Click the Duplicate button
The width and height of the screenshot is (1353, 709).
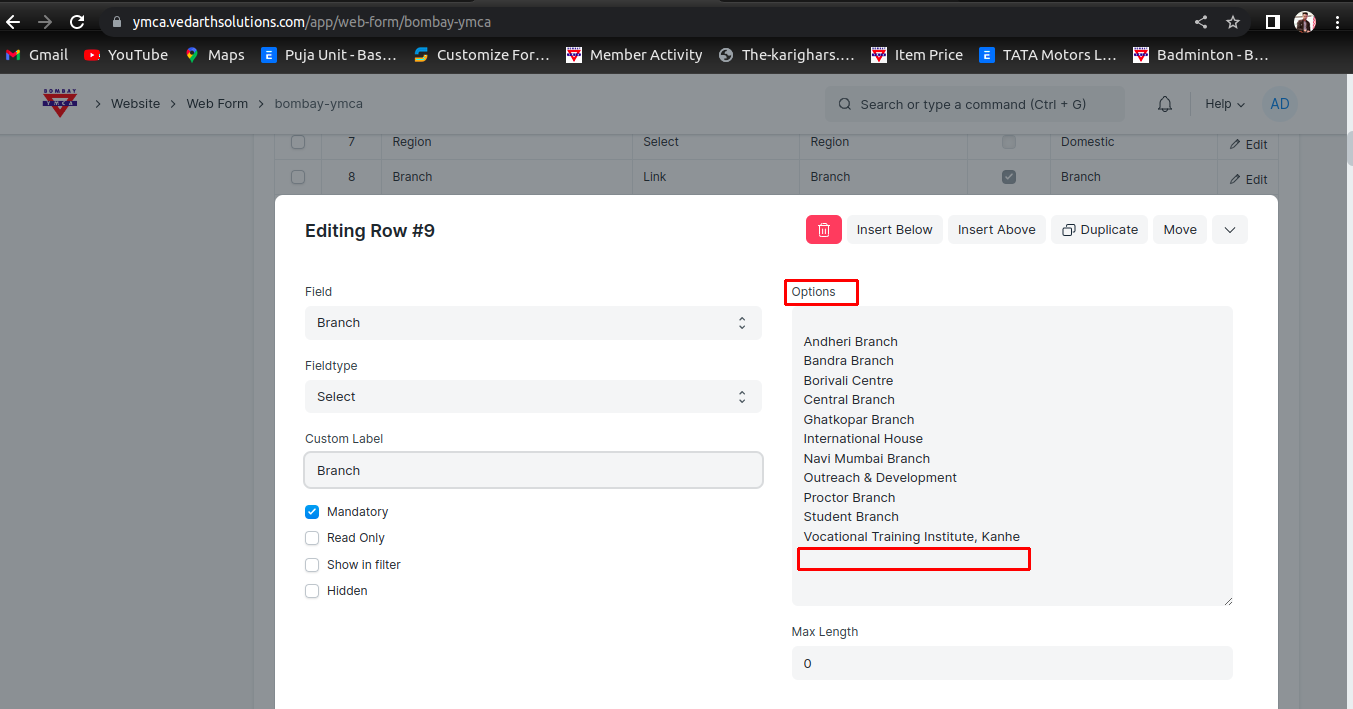point(1099,230)
